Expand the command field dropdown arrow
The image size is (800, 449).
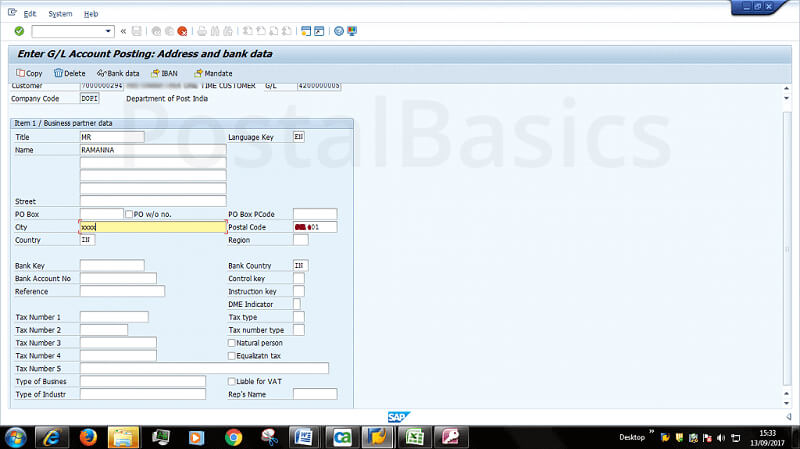(109, 31)
